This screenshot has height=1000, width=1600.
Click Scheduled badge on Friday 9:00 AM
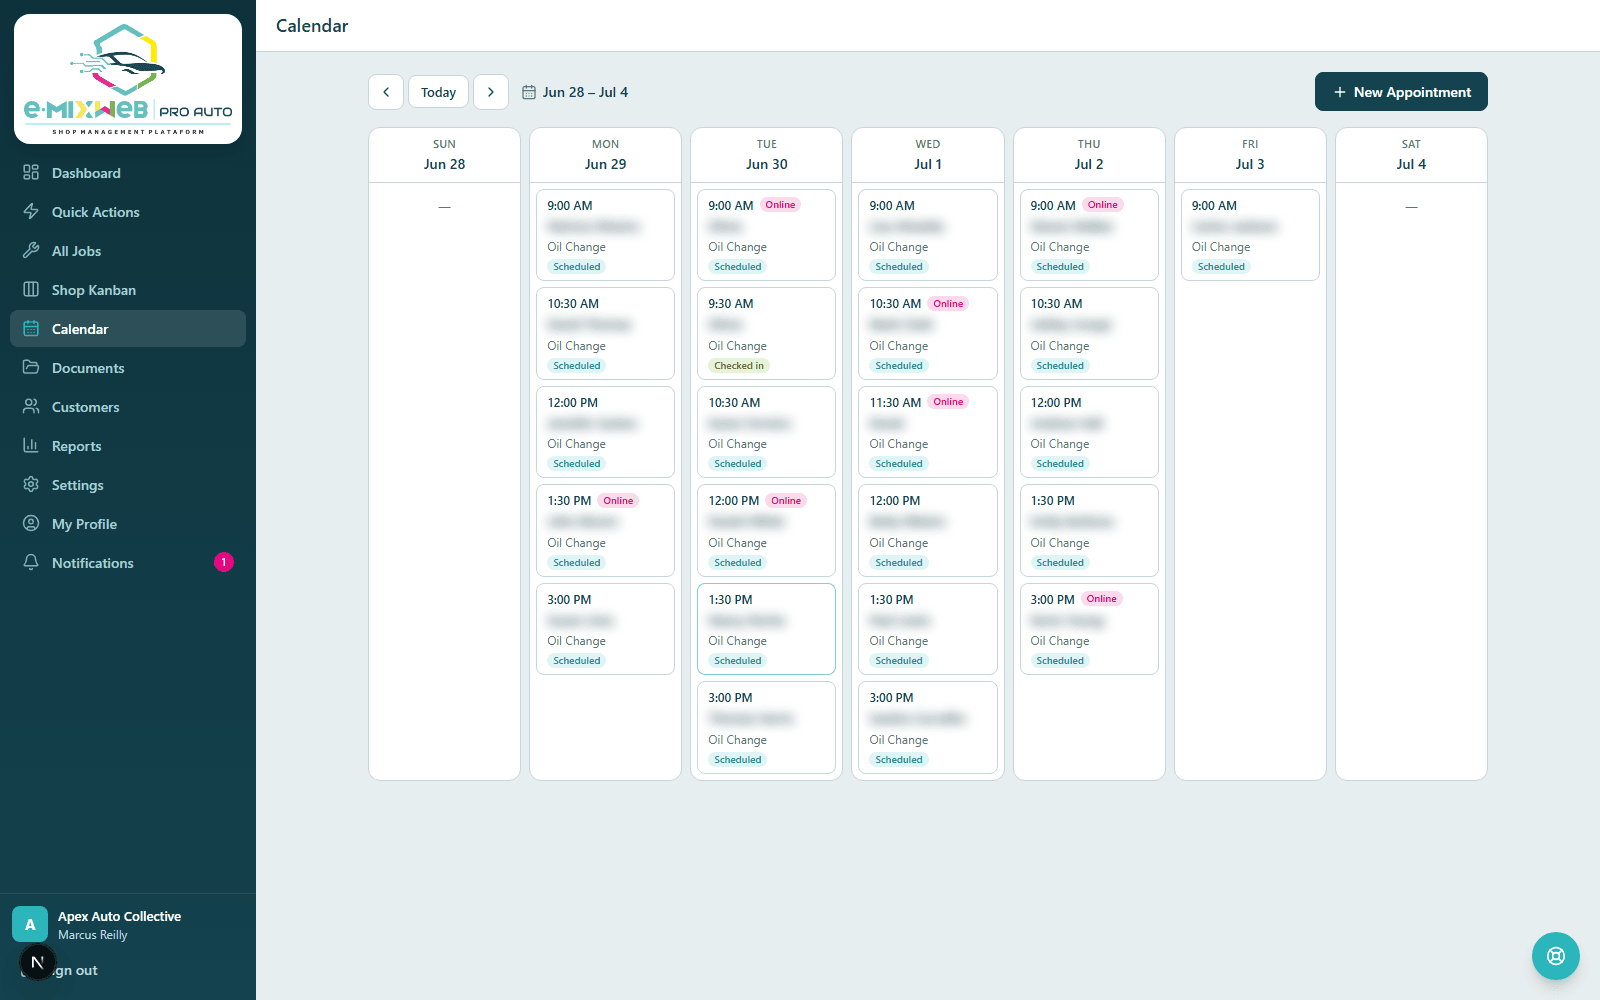(x=1221, y=267)
